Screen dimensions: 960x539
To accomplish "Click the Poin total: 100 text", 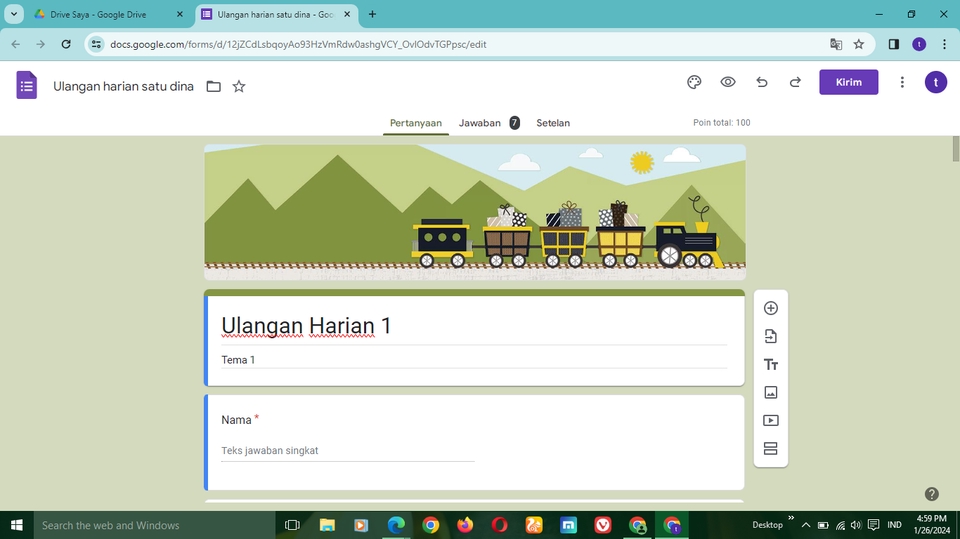I will click(x=721, y=122).
